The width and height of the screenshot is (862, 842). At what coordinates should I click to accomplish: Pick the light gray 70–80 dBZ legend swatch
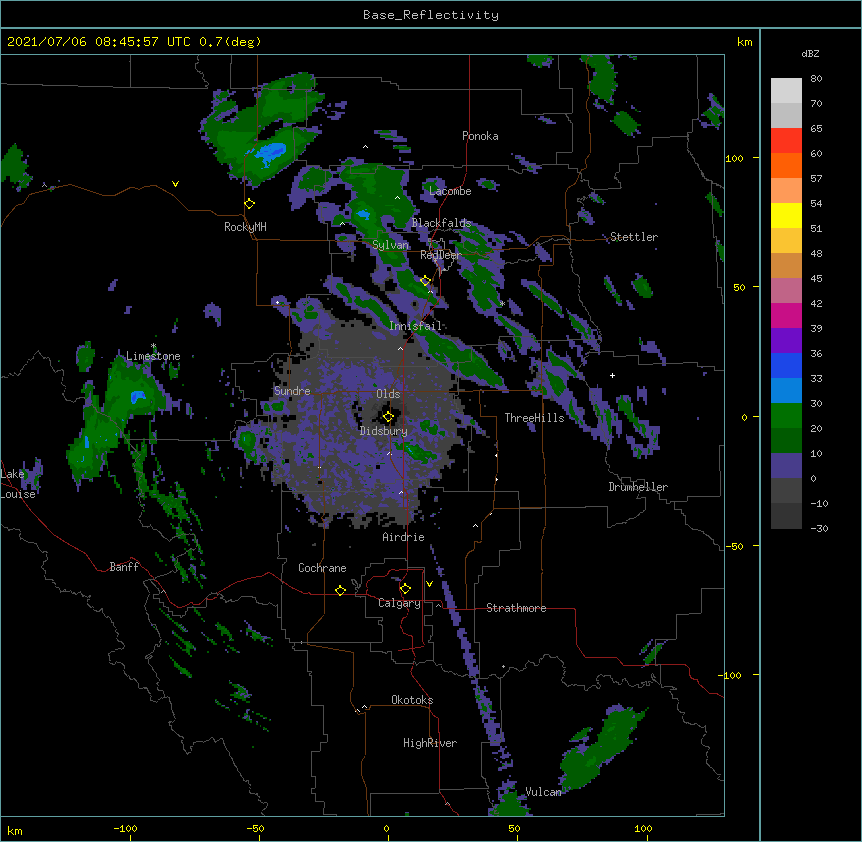786,91
